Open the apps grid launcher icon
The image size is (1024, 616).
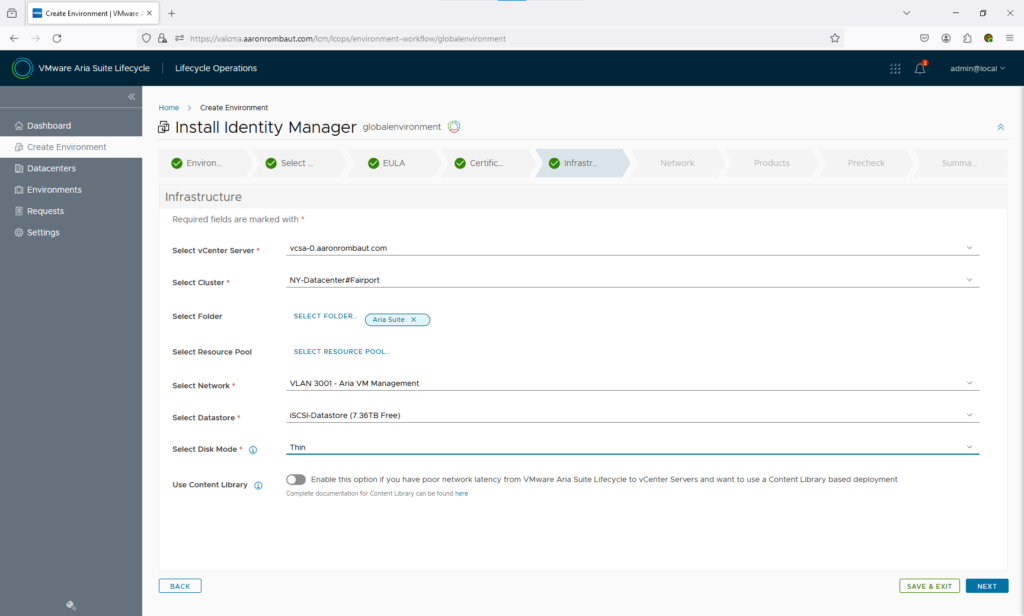pos(895,68)
